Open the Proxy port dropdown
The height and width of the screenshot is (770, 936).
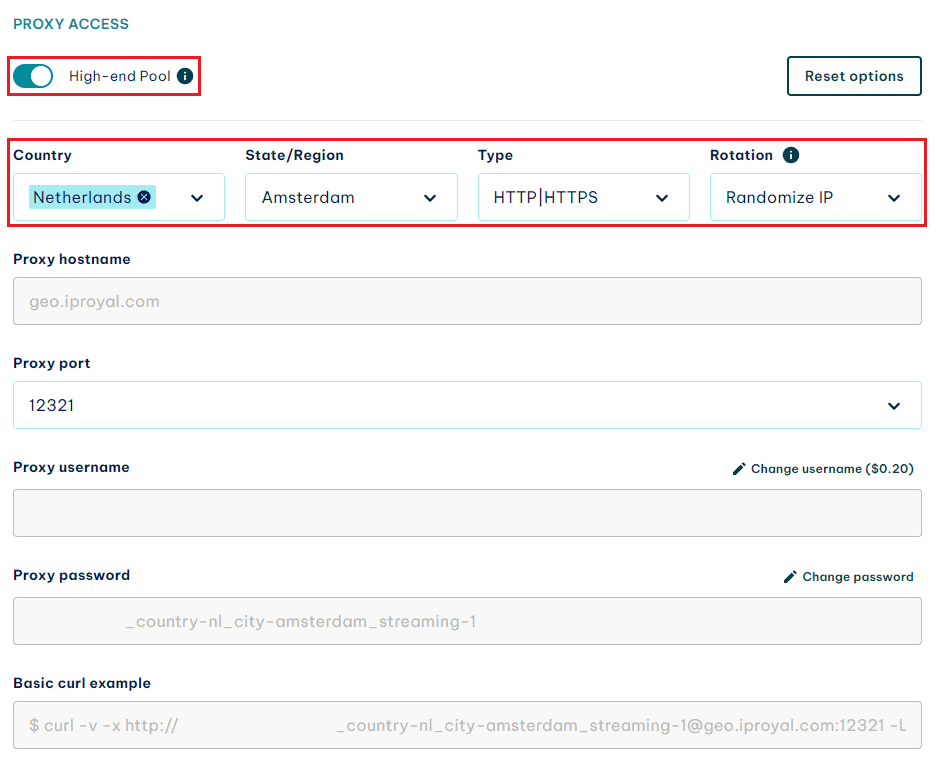click(467, 405)
